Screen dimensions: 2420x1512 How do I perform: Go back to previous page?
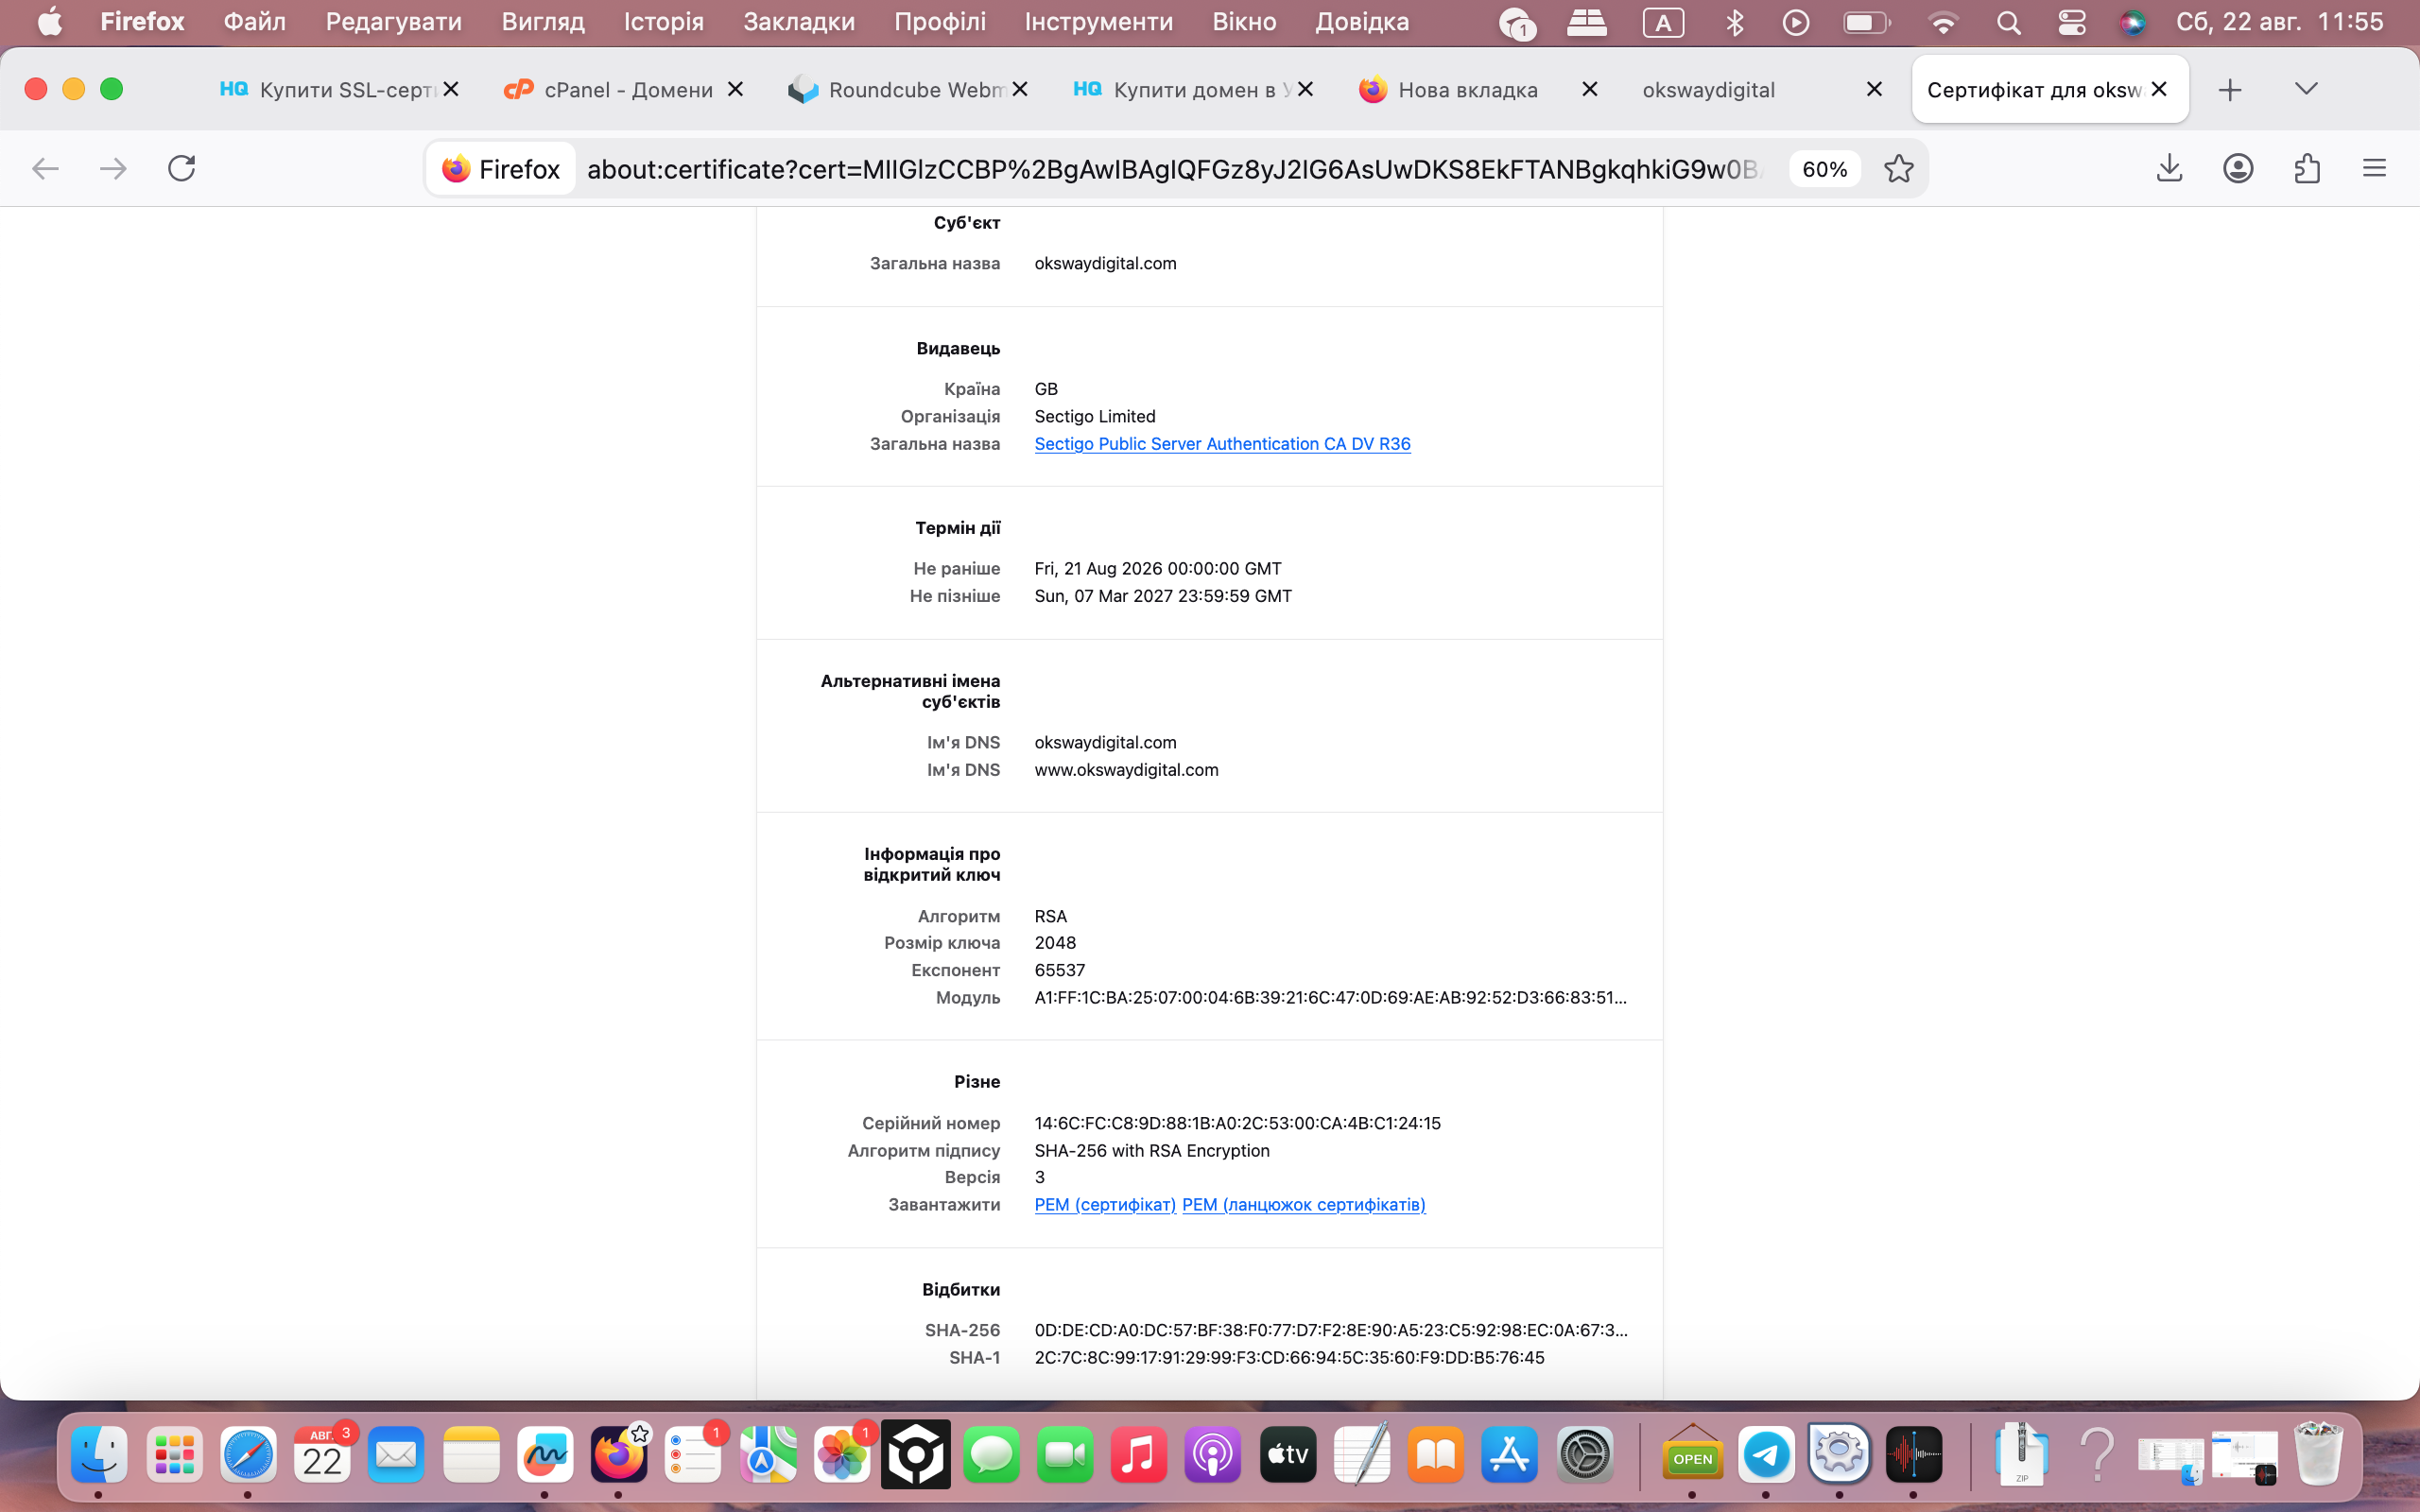(45, 168)
